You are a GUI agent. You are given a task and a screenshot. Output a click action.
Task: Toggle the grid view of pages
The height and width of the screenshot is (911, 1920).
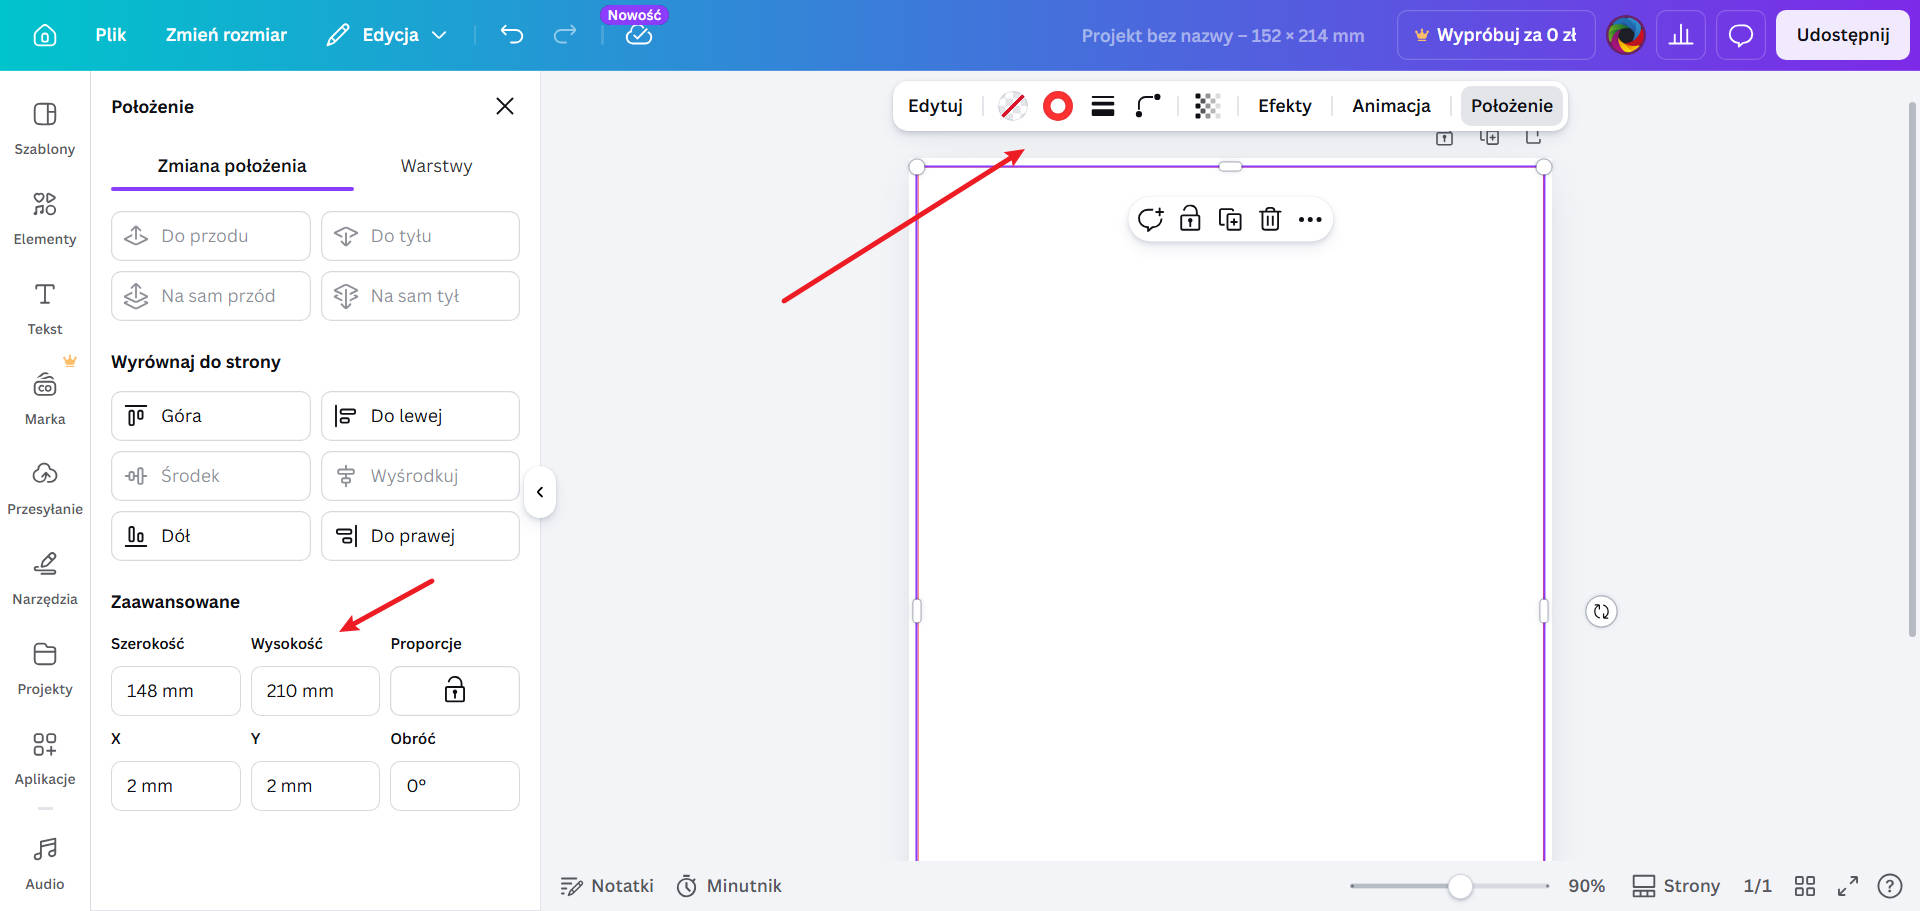(x=1804, y=886)
